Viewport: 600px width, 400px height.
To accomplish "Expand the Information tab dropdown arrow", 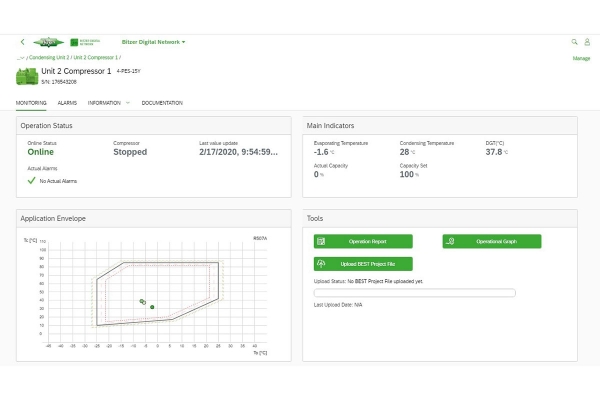I will (128, 103).
